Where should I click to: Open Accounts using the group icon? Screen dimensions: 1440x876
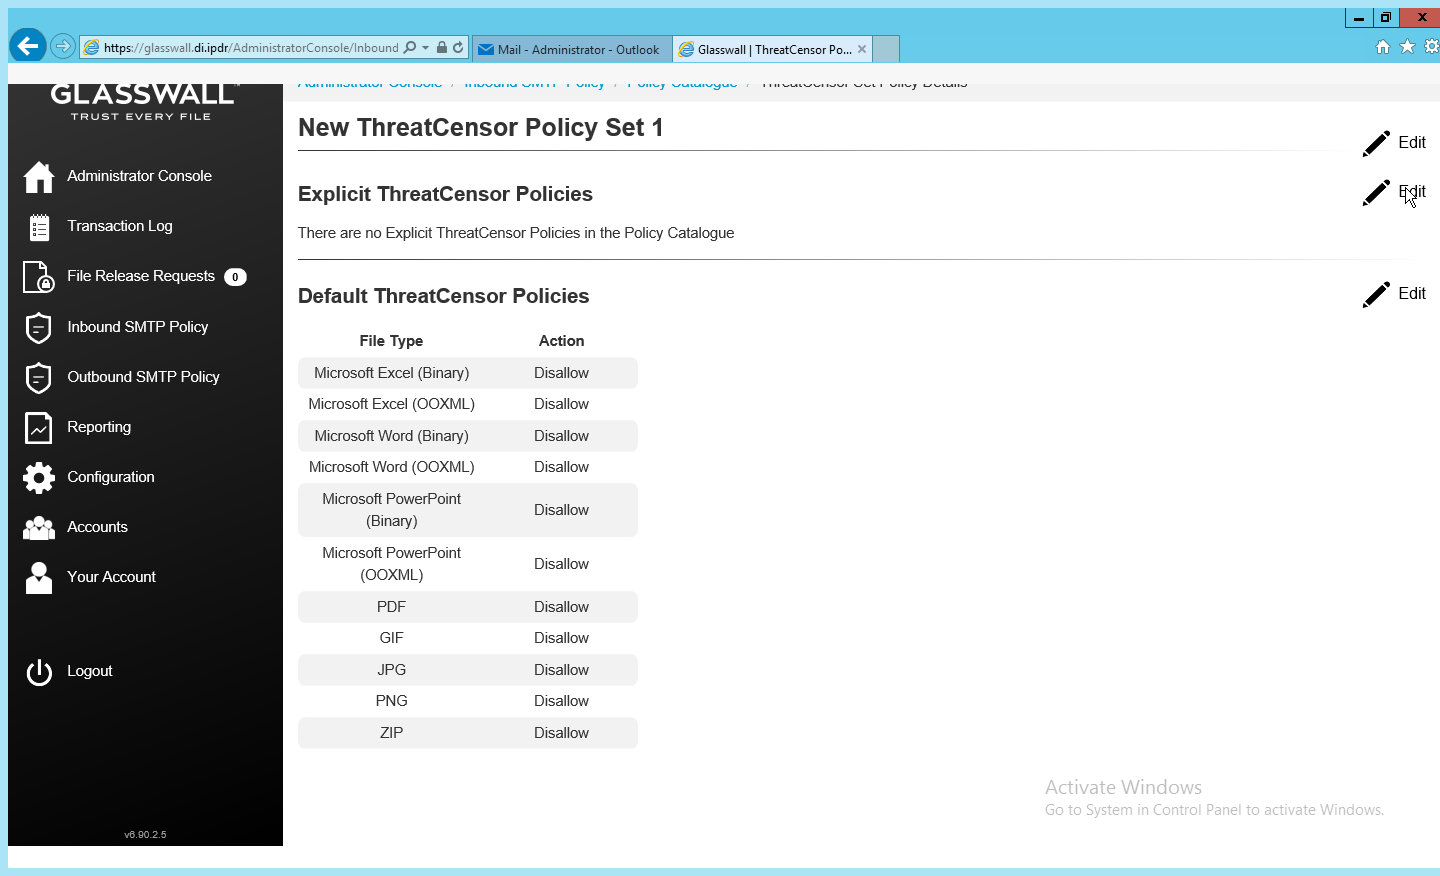pyautogui.click(x=39, y=527)
